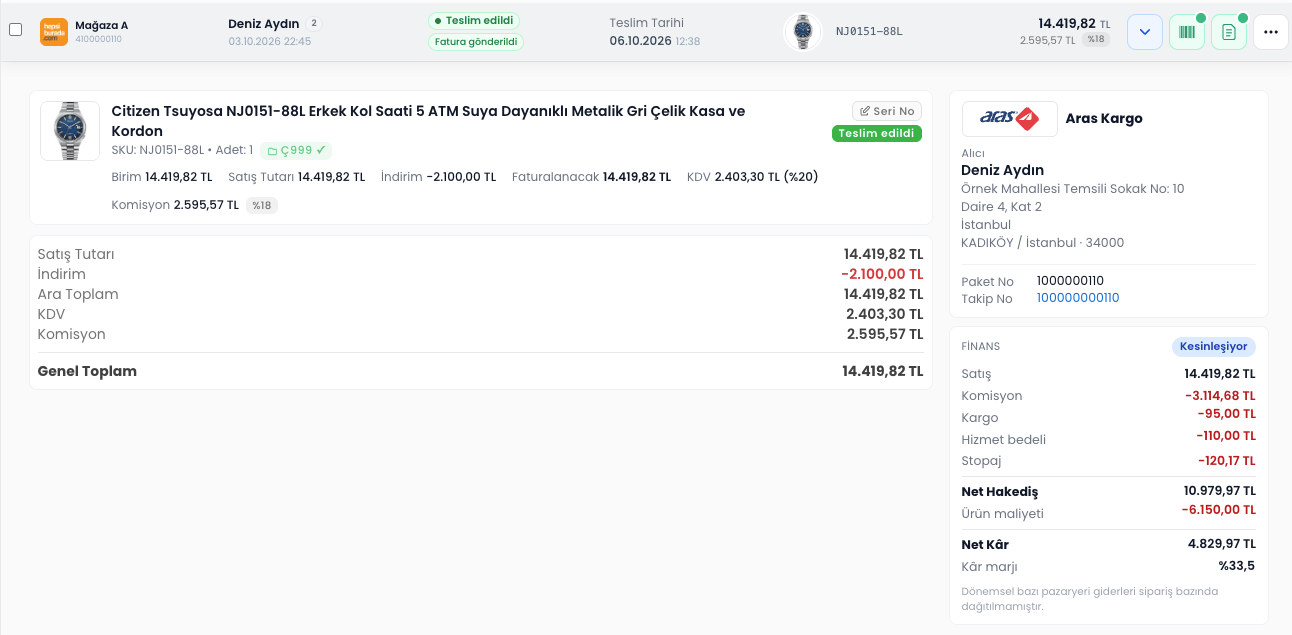Screen dimensions: 1292x635
Task: Click the customer order count badge 2
Action: click(x=314, y=23)
